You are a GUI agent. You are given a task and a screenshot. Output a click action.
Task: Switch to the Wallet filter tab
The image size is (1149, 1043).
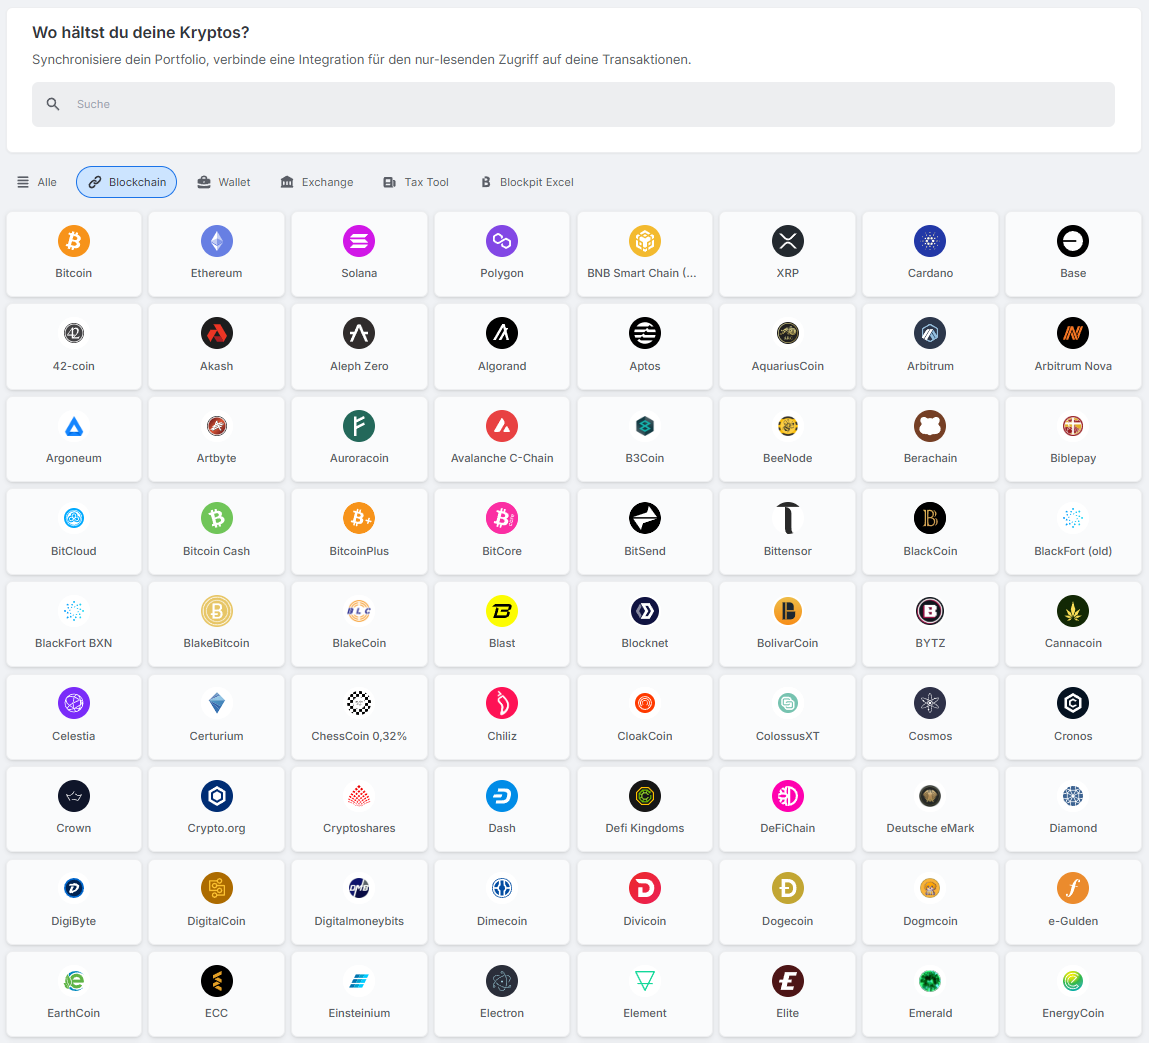(224, 182)
